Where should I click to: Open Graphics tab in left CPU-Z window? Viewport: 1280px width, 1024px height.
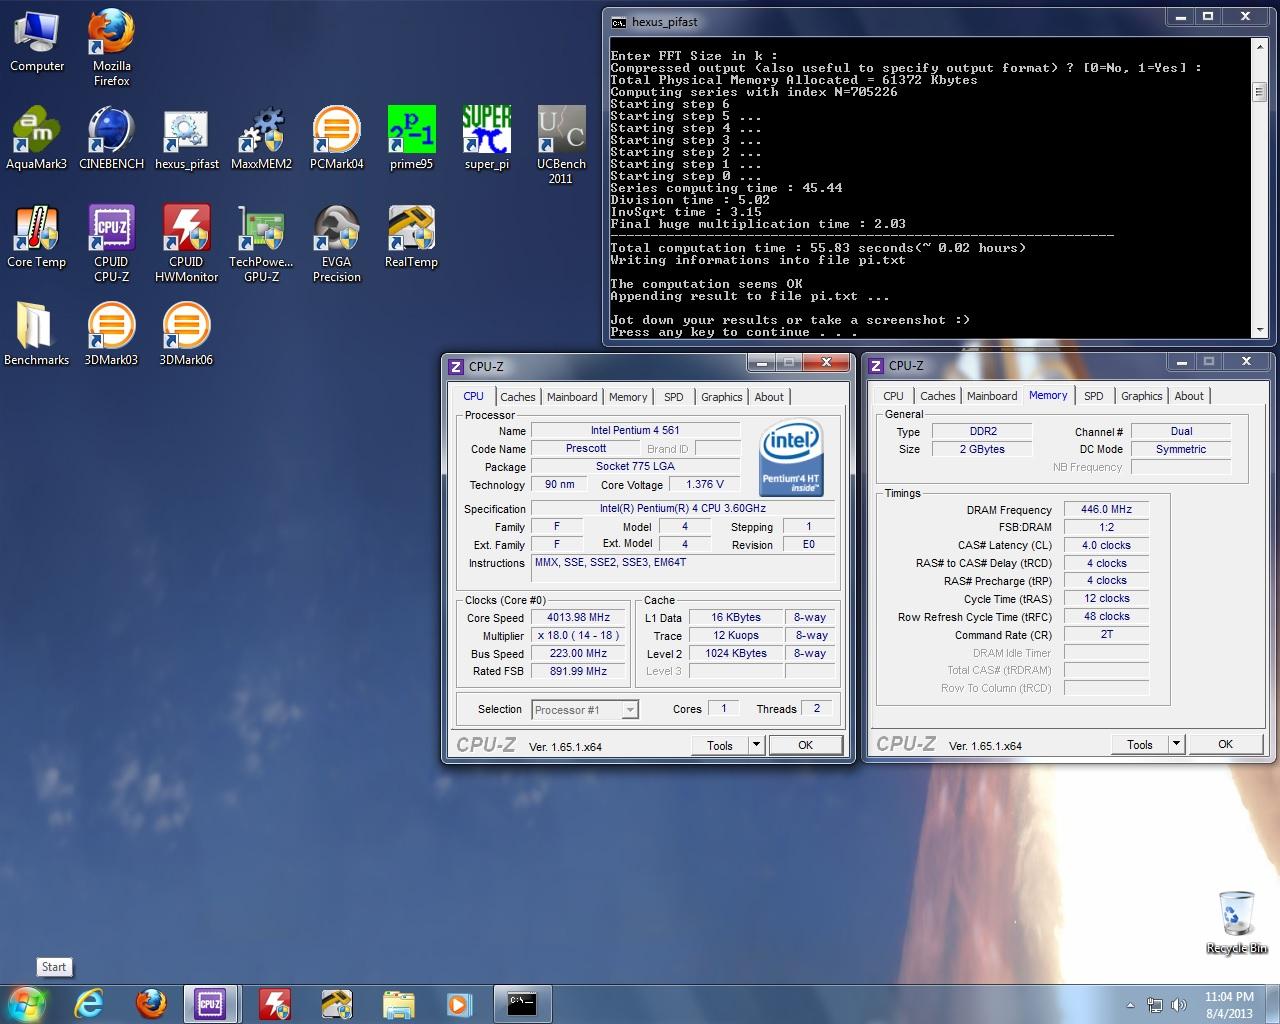click(722, 397)
